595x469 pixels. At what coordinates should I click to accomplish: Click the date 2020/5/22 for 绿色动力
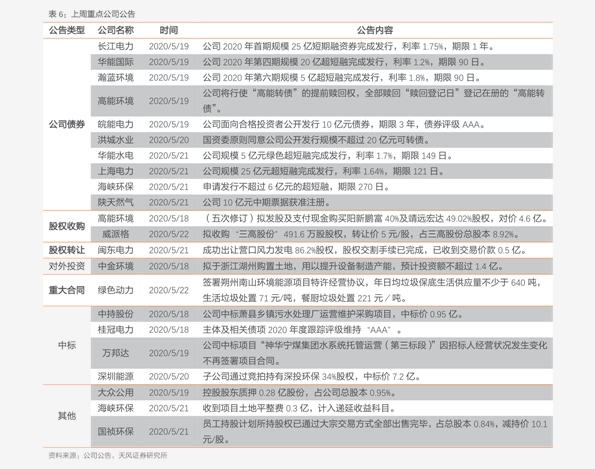point(169,290)
